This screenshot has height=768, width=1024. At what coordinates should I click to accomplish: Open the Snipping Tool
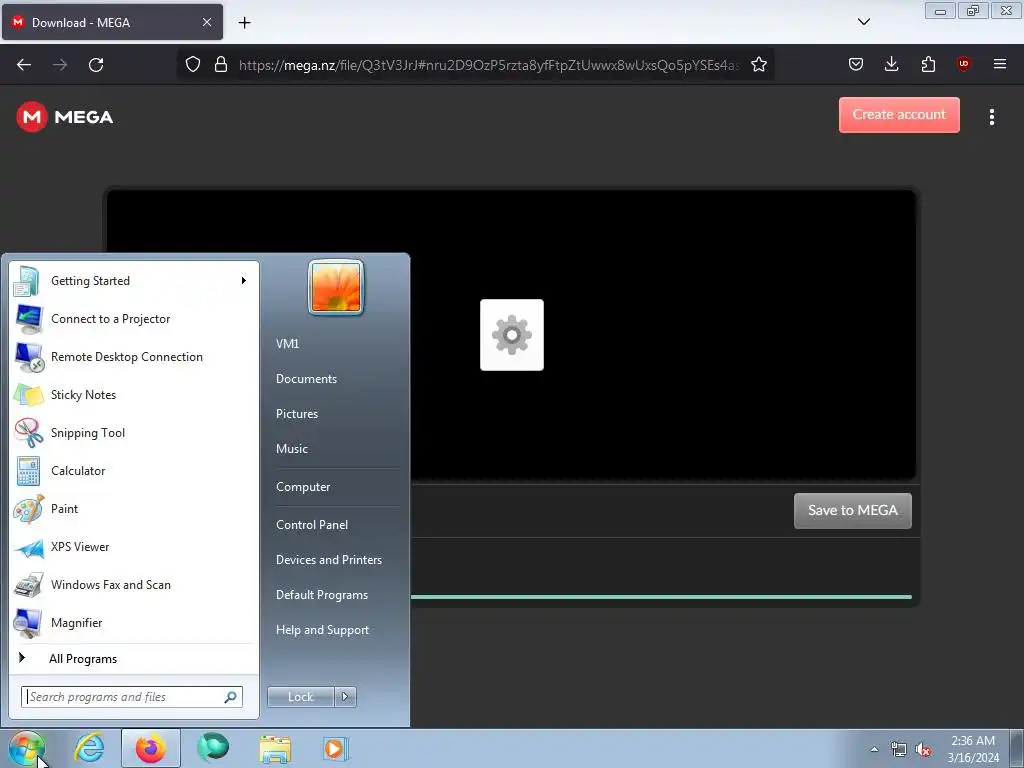click(x=134, y=432)
